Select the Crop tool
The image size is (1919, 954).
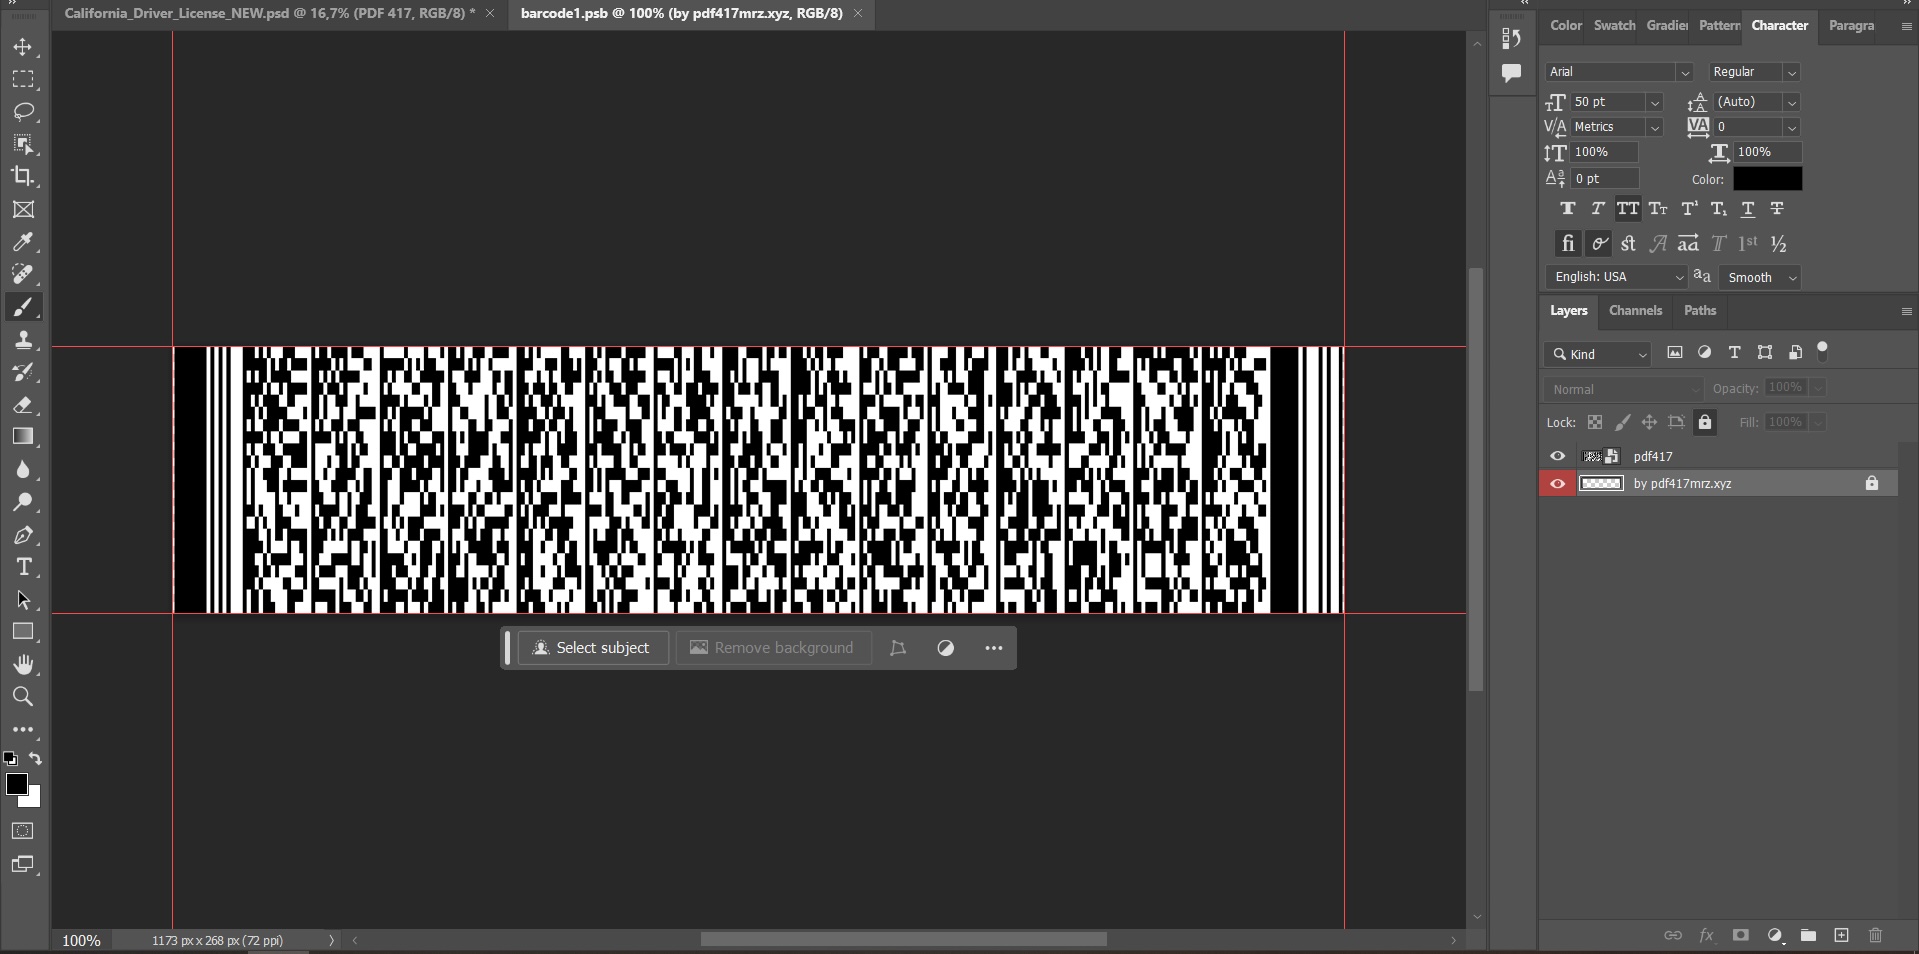(23, 177)
